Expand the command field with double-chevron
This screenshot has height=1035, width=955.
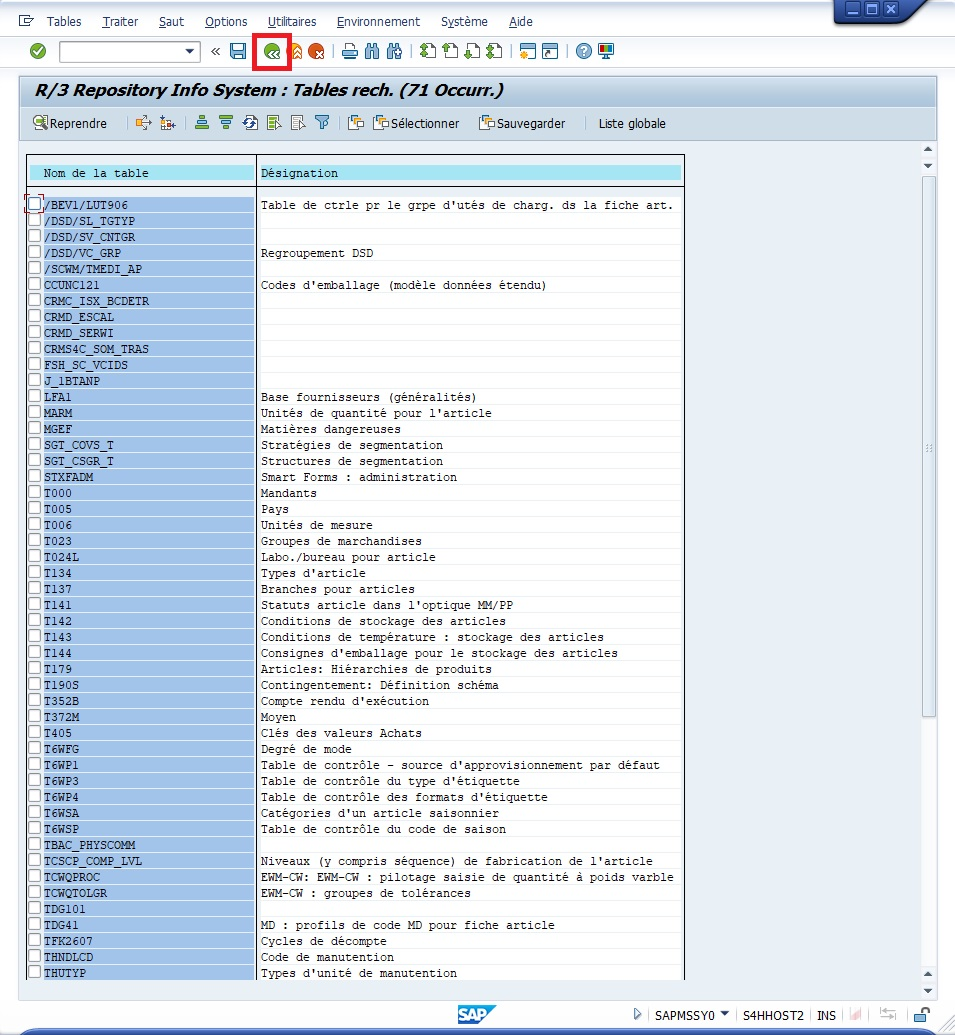point(215,51)
